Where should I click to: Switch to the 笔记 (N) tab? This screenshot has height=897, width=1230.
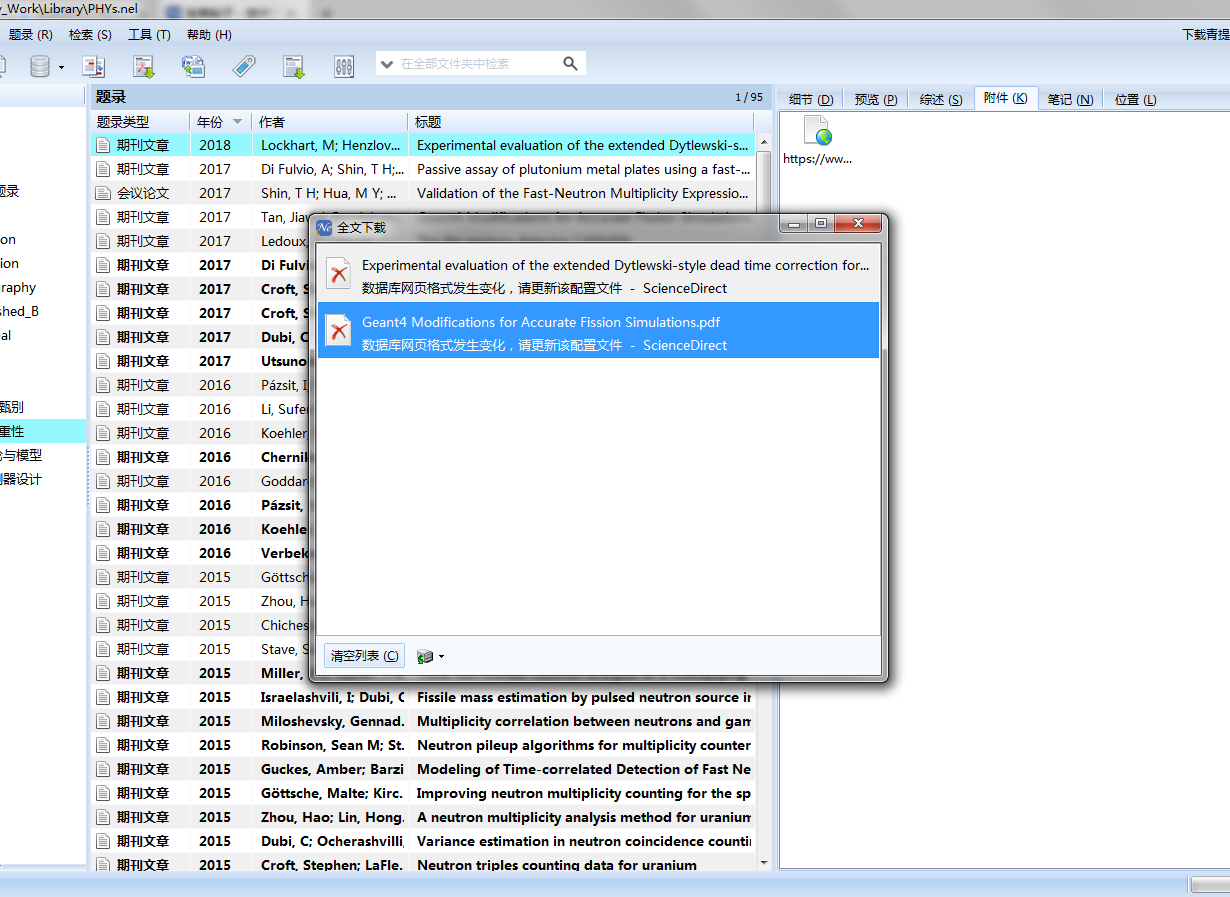(1070, 99)
